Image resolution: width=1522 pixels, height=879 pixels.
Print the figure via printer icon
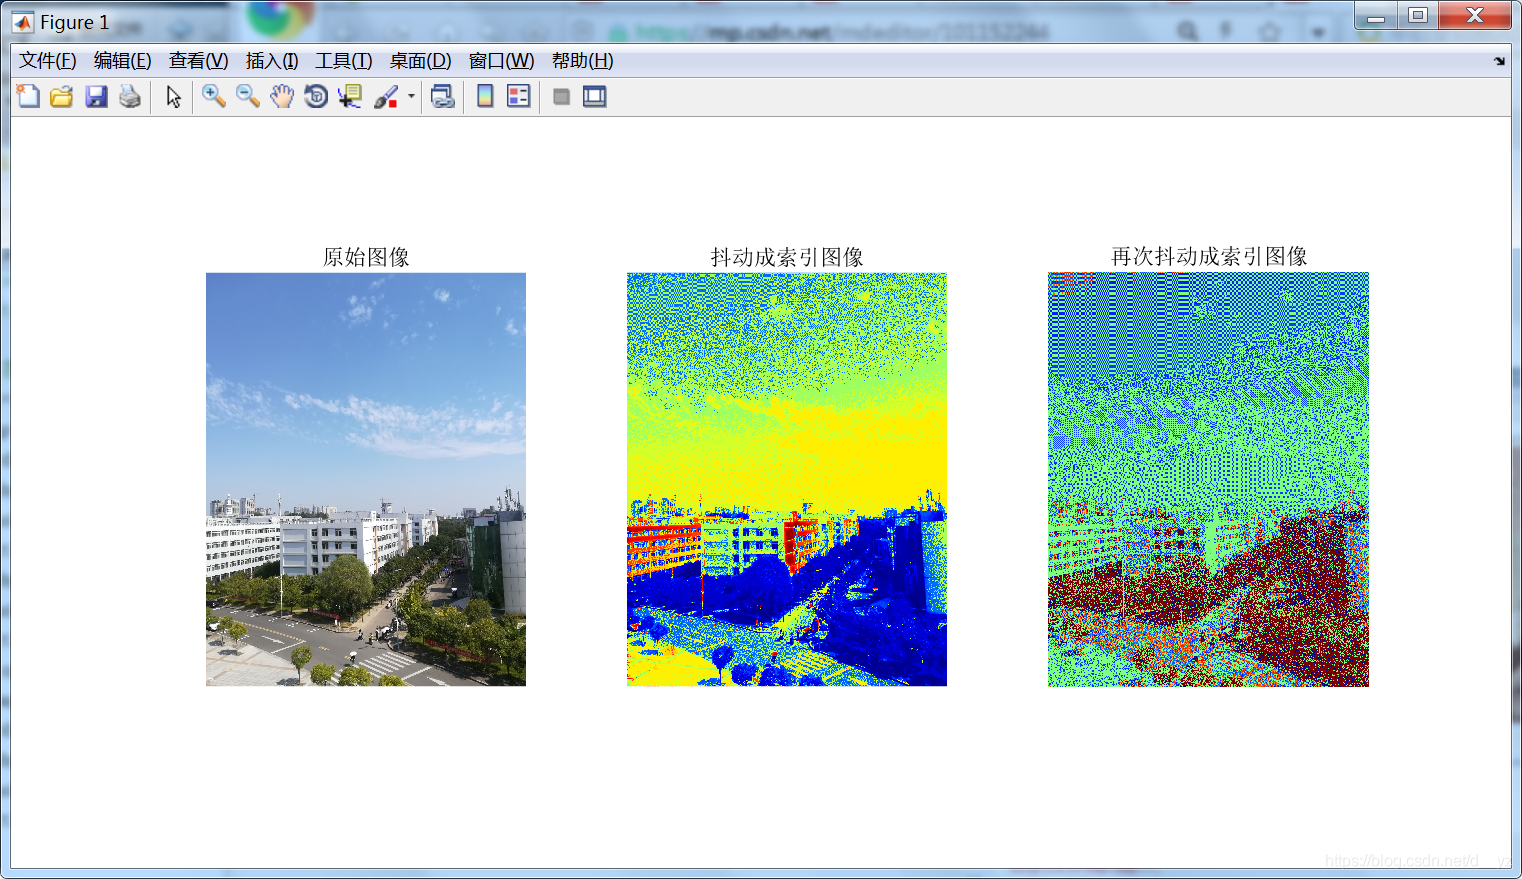(x=130, y=96)
